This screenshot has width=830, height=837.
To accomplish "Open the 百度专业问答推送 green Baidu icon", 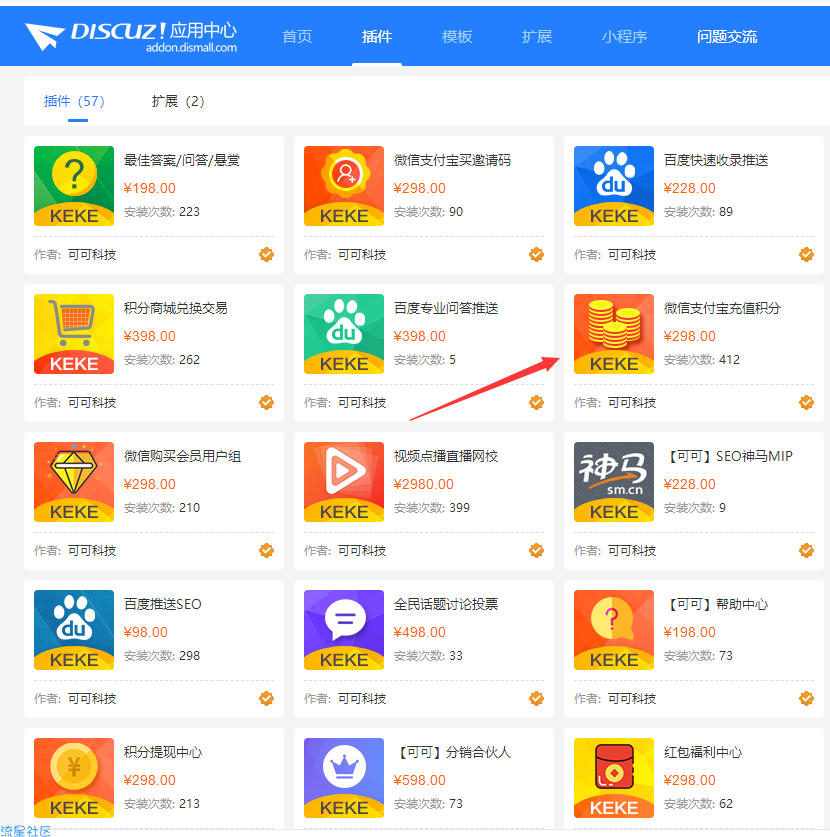I will 344,334.
